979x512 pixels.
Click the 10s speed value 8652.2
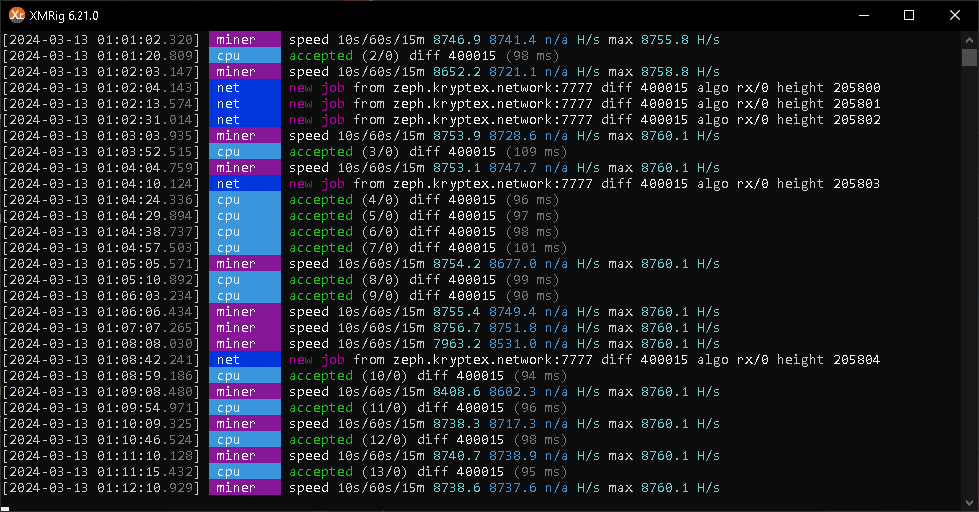(x=457, y=72)
